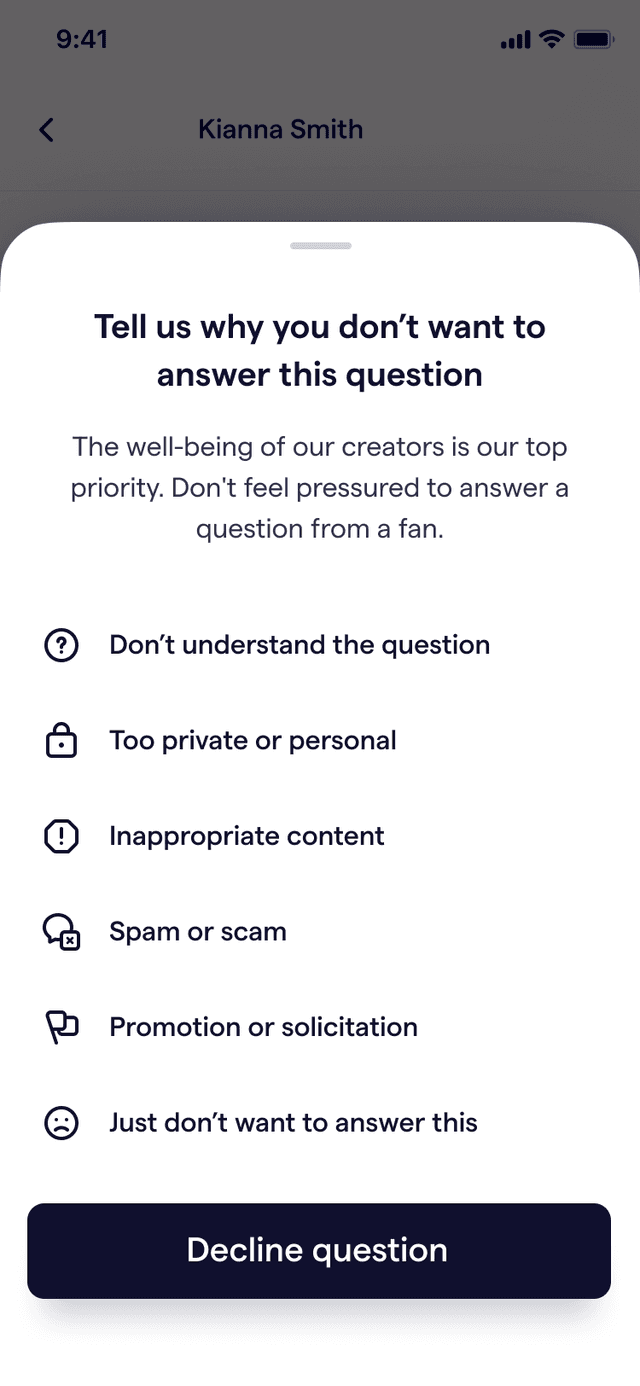The width and height of the screenshot is (640, 1386).
Task: Click the exclamation octagon icon
Action: (x=62, y=836)
